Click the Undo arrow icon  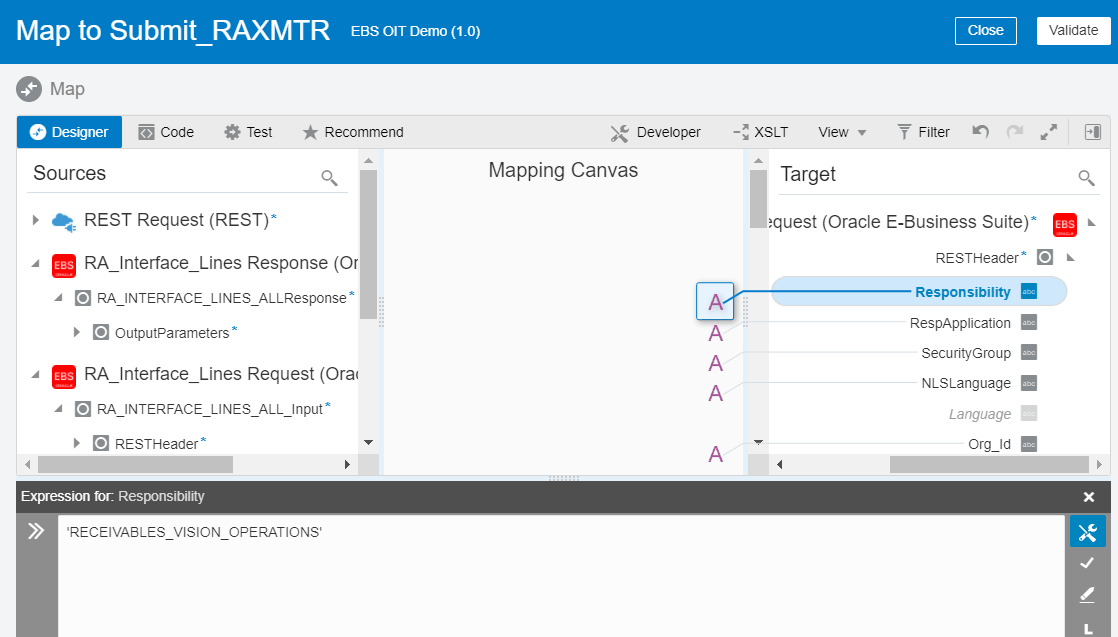(979, 131)
